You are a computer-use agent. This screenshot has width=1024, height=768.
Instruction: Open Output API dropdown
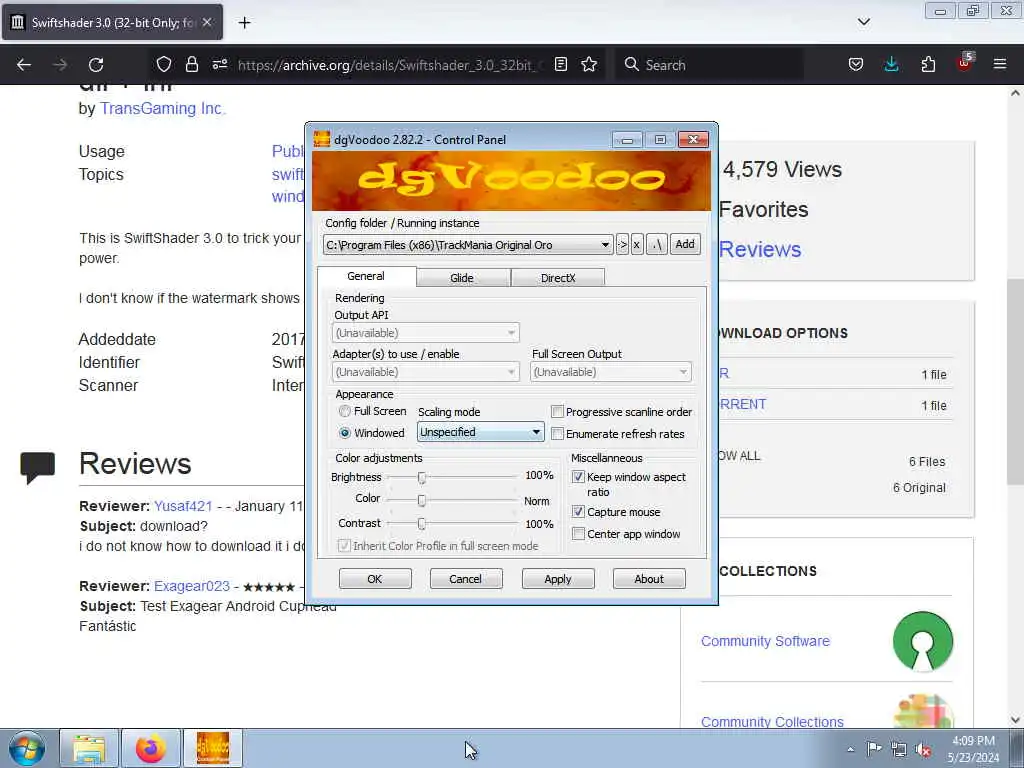425,333
